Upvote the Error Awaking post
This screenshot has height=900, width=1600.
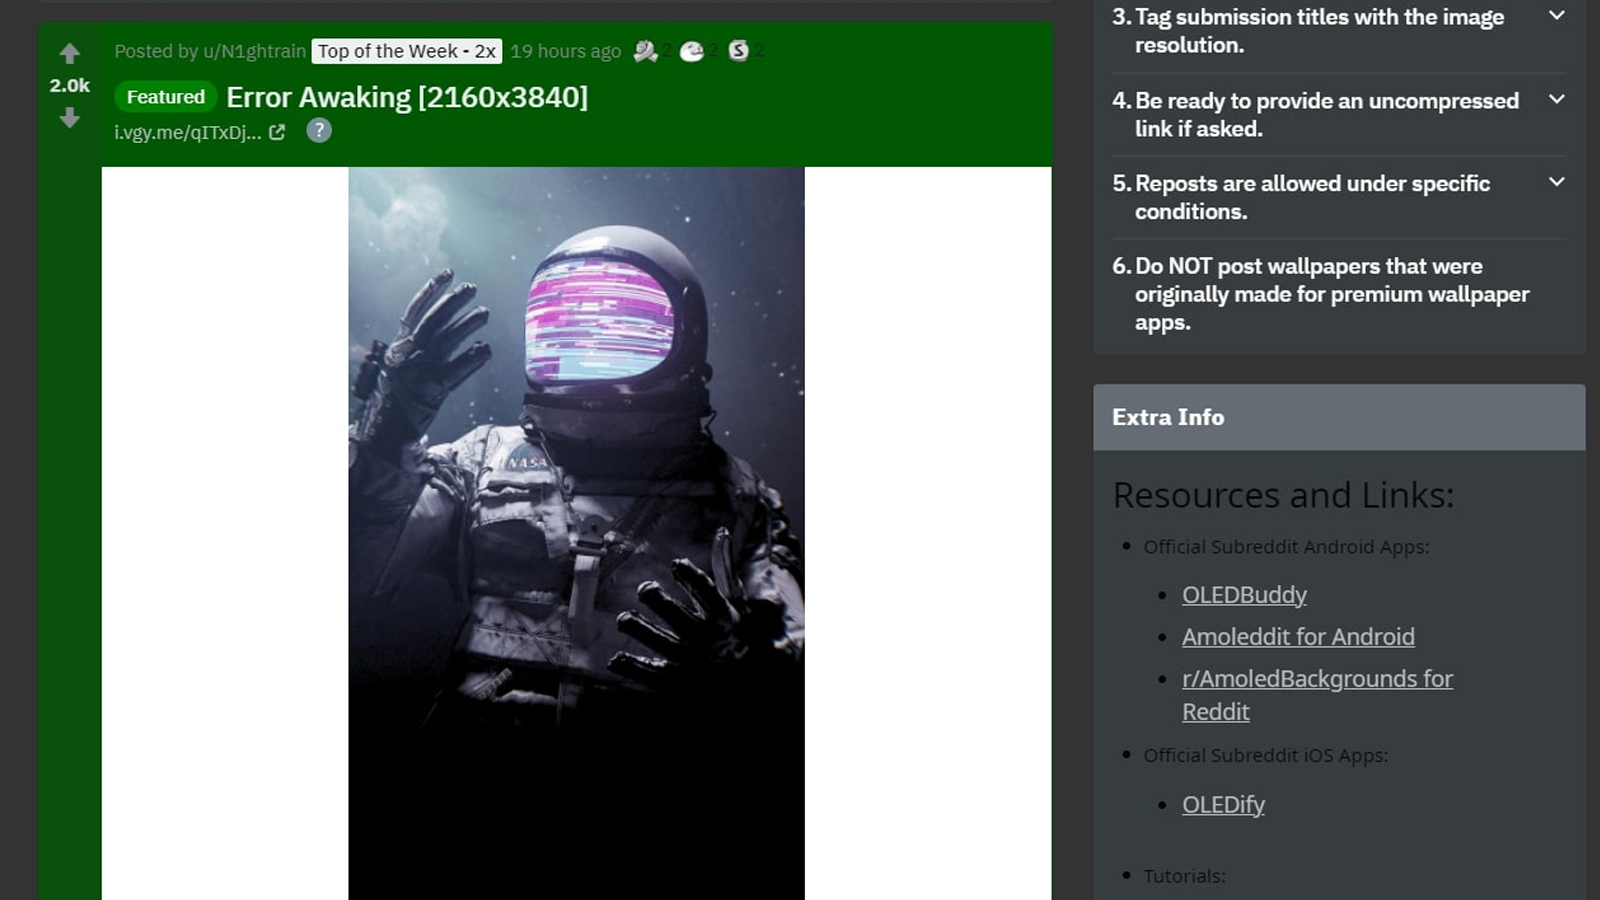click(x=69, y=53)
